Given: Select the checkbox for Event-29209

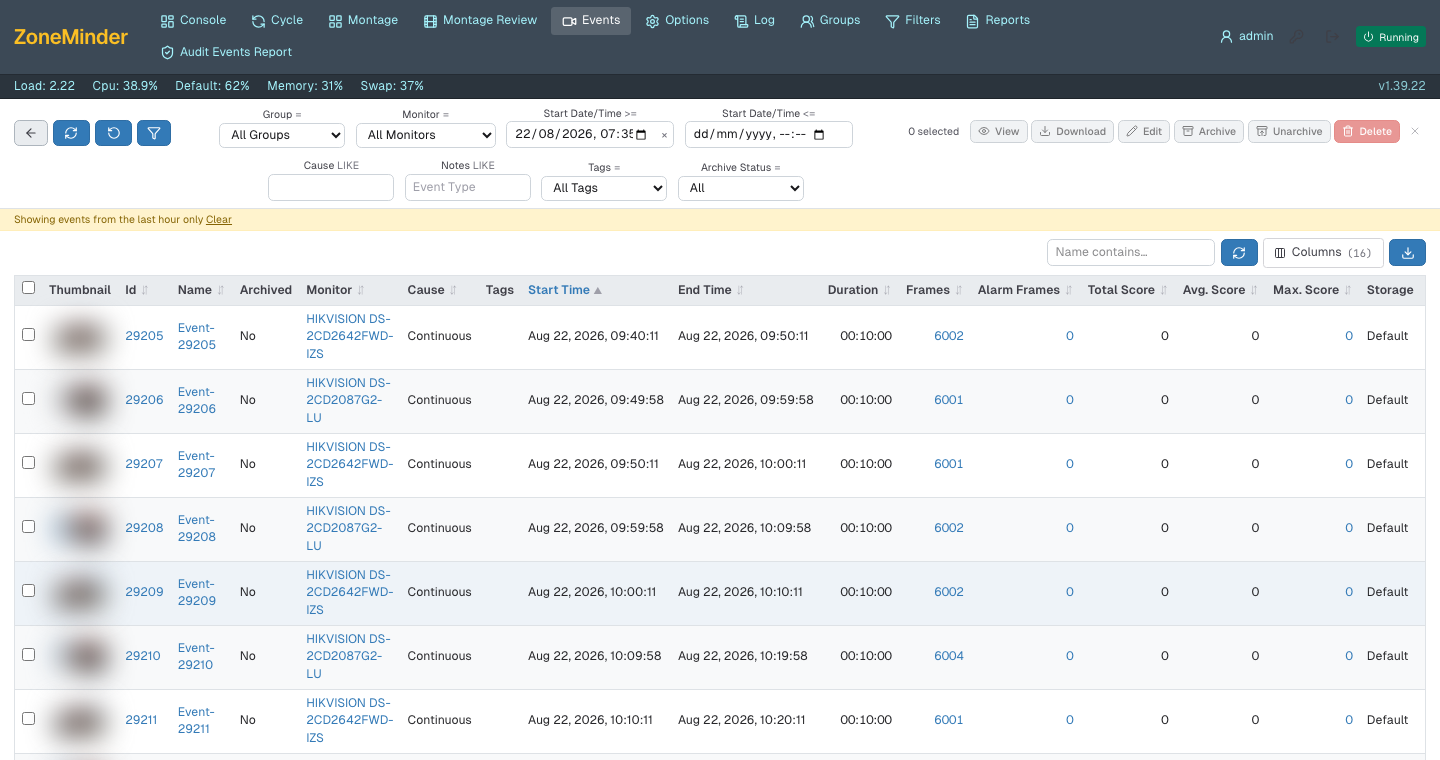Looking at the screenshot, I should tap(29, 591).
